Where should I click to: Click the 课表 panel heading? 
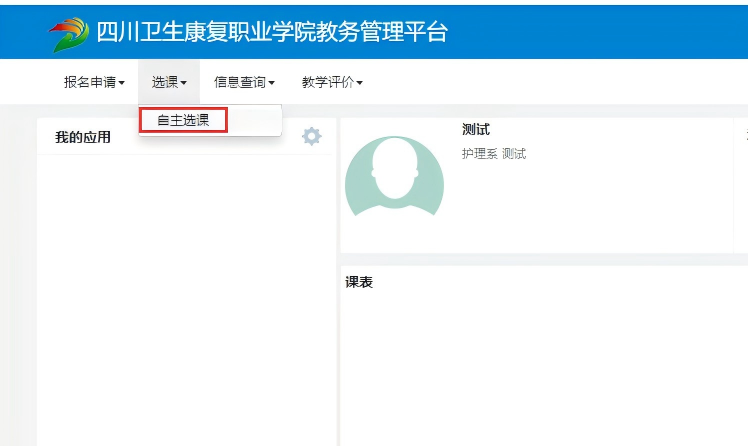(x=359, y=283)
